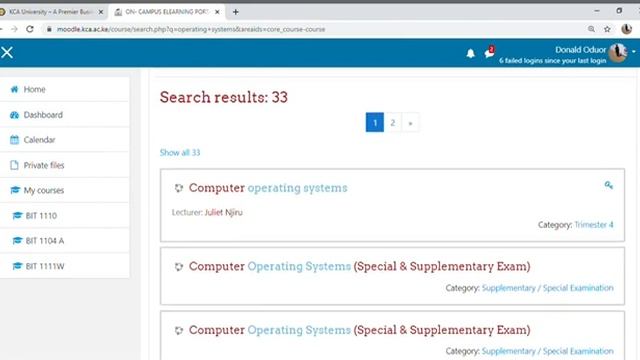The image size is (640, 360).
Task: Select the ON-CAMPUS ELEARNING PORTAL tab
Action: click(167, 12)
